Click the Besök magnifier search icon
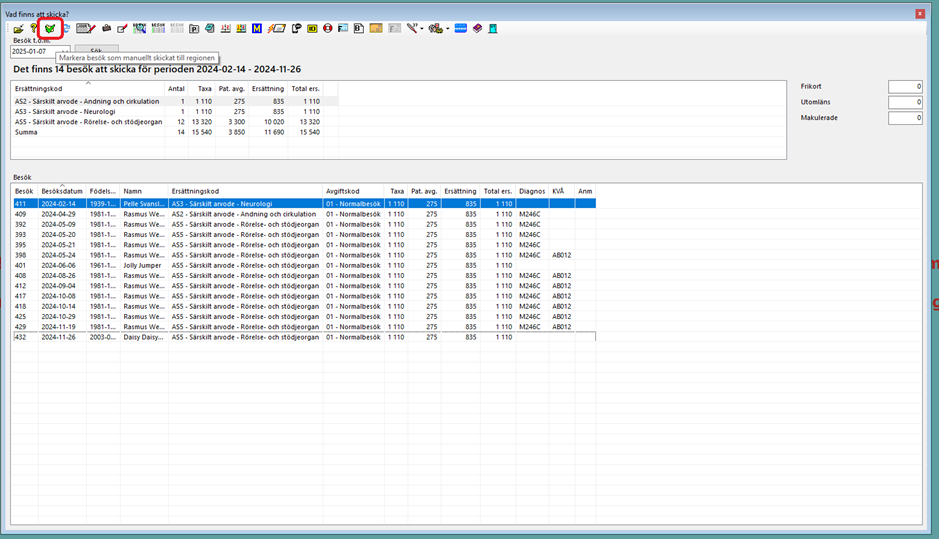The image size is (939, 539). tap(140, 28)
